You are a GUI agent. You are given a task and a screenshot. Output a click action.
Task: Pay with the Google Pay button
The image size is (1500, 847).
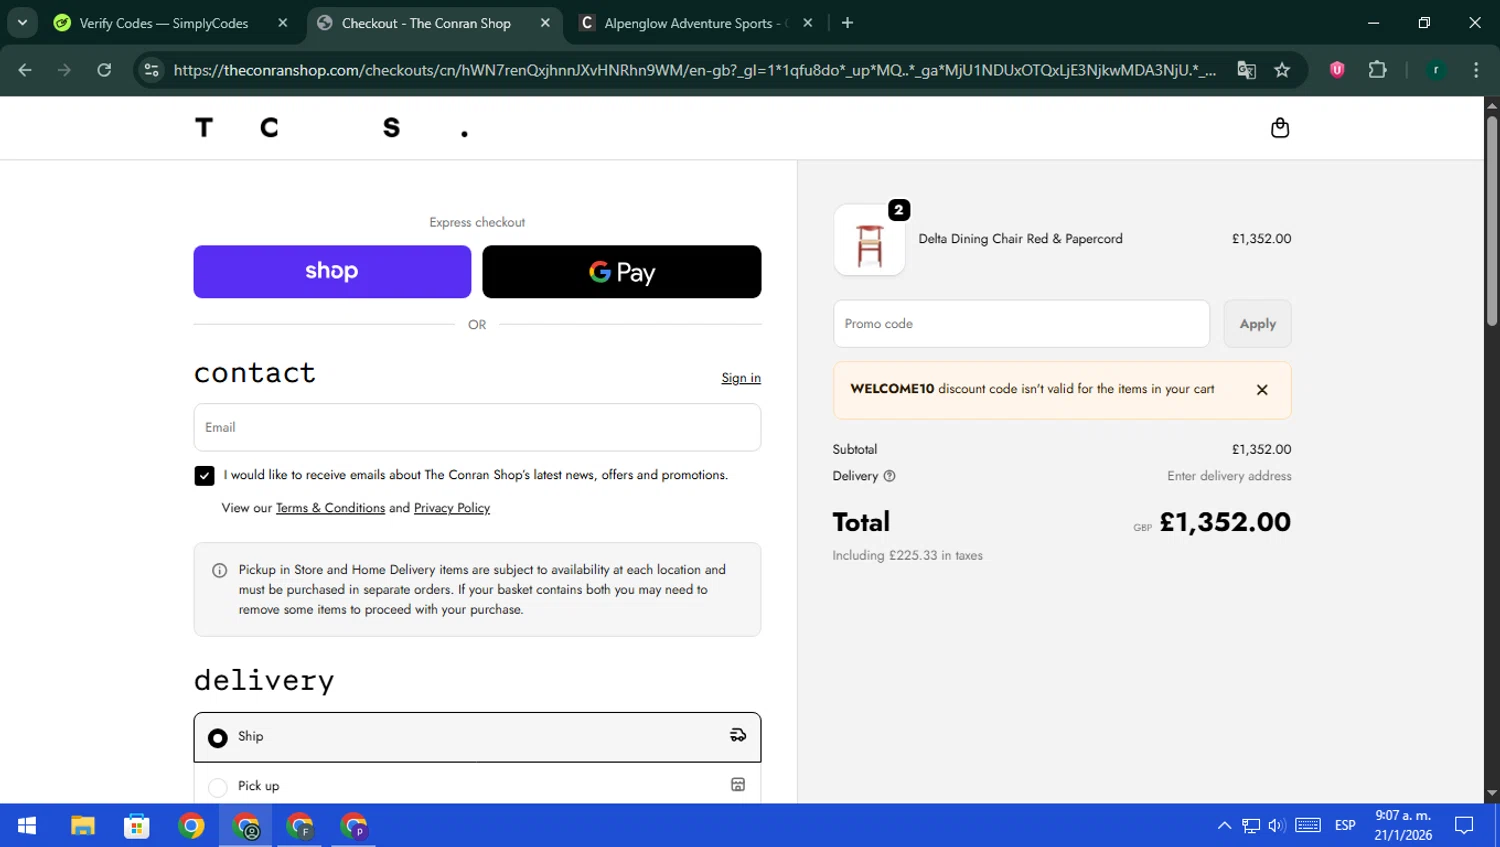point(621,272)
